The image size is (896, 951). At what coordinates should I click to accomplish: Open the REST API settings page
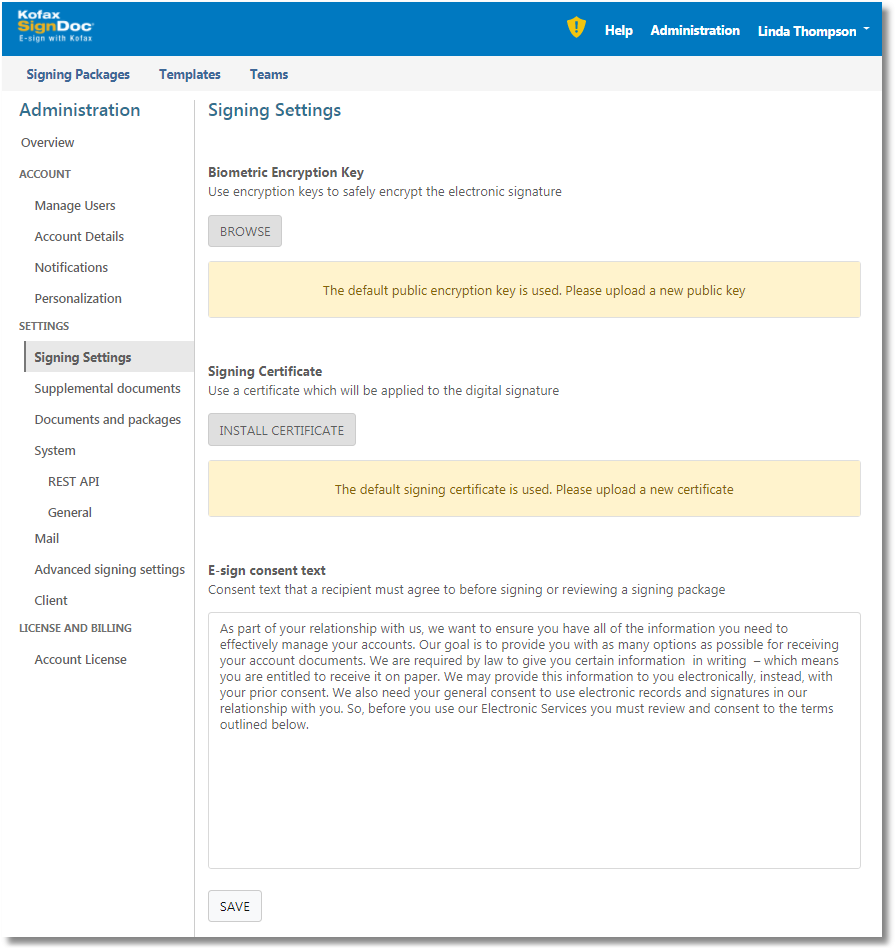(x=74, y=482)
